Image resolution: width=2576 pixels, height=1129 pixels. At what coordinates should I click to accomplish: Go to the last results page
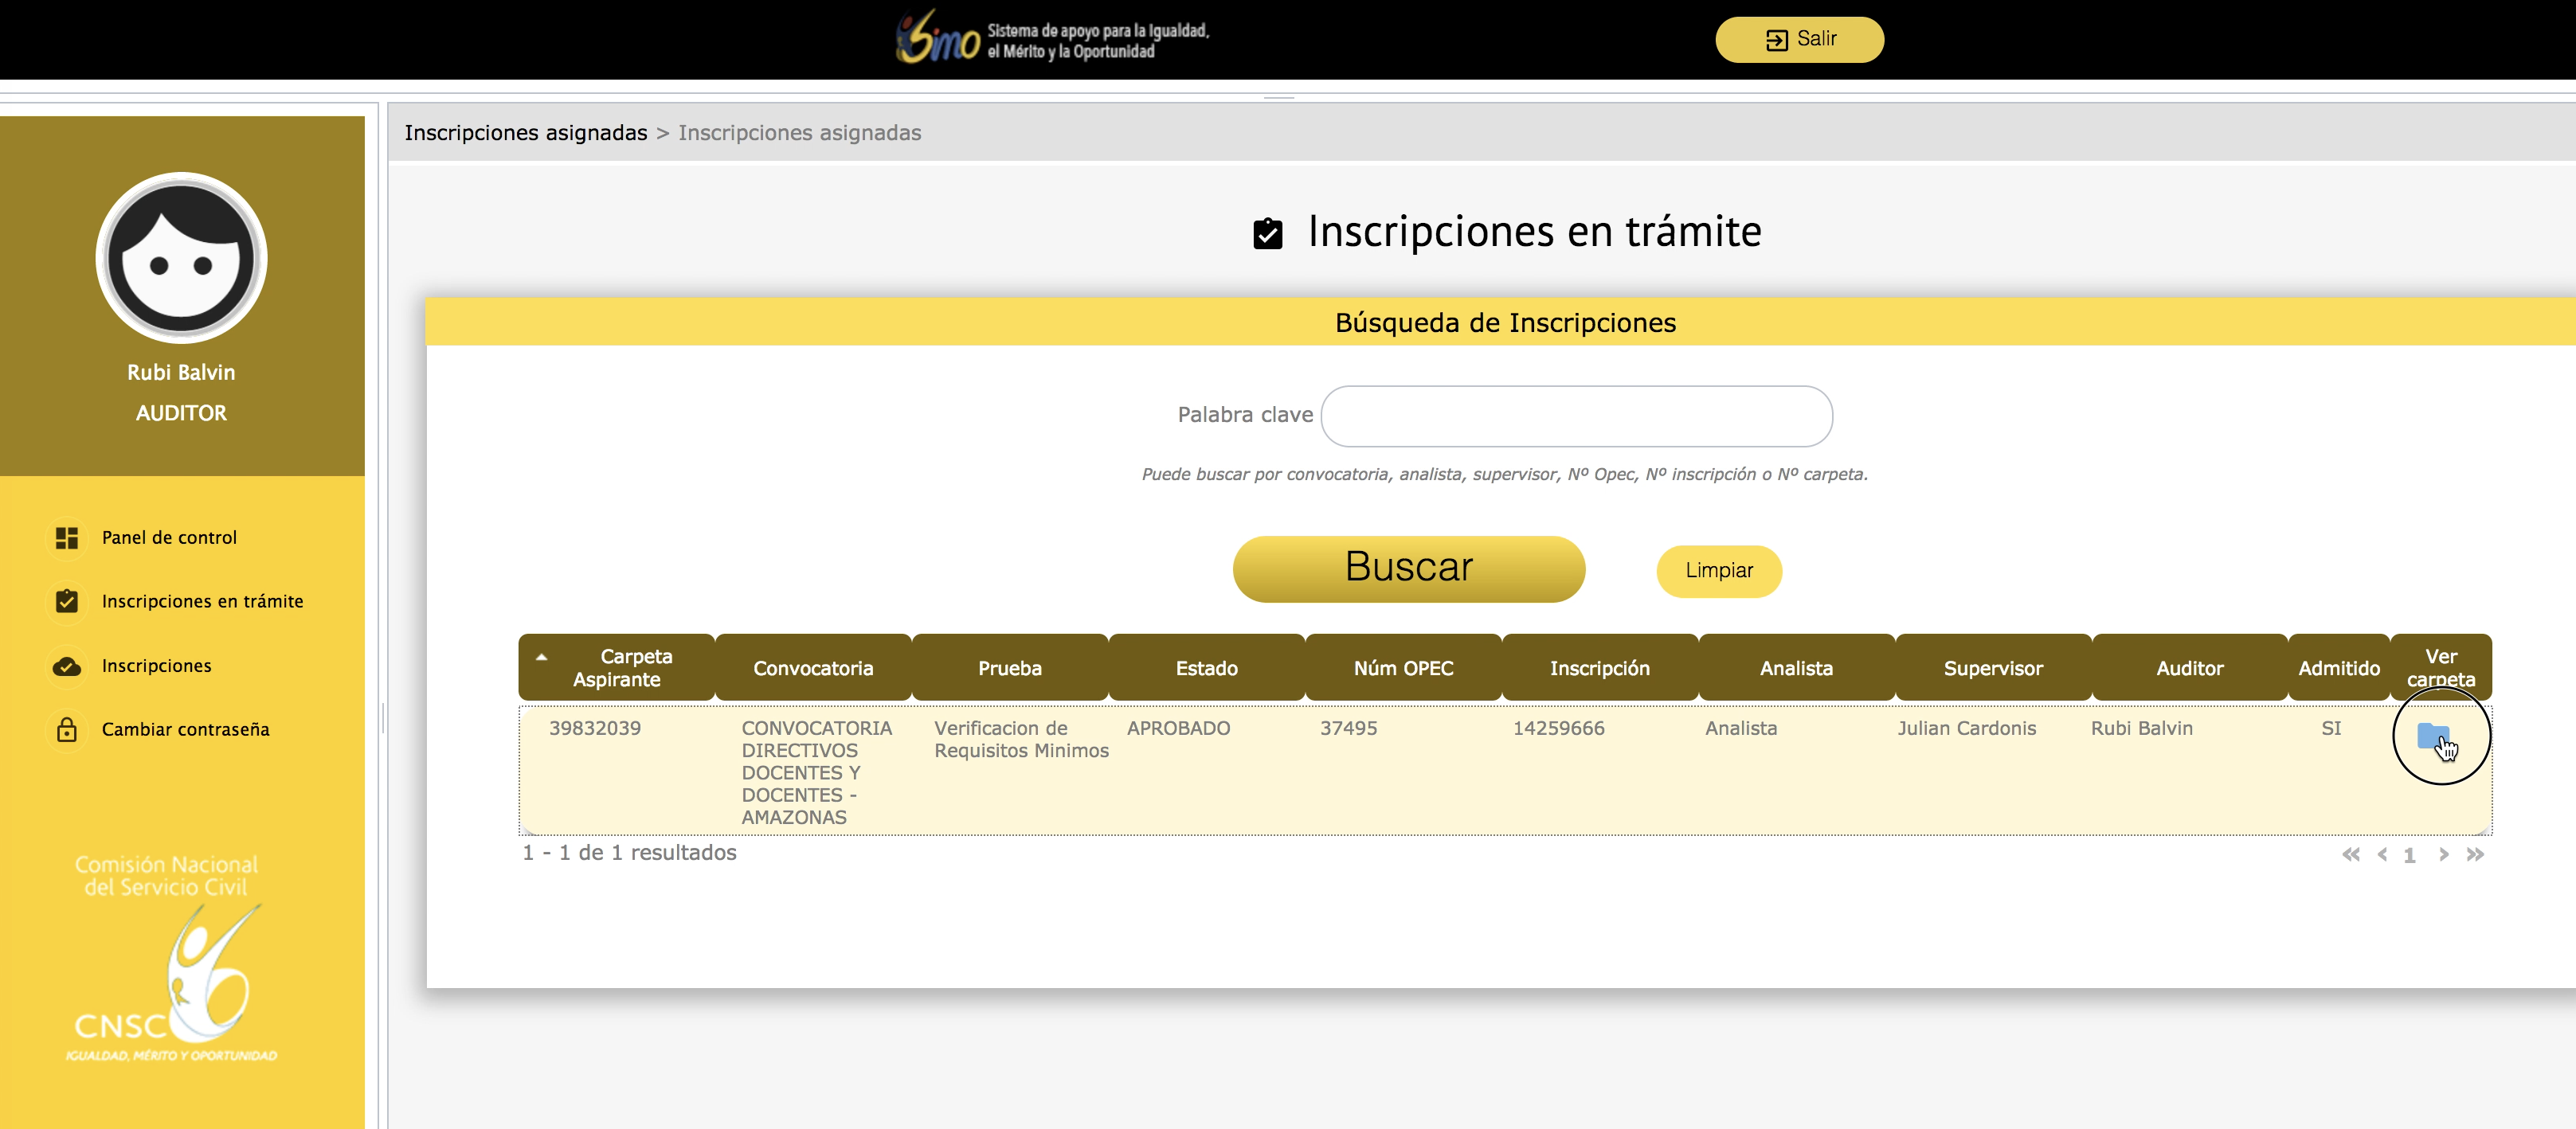point(2474,854)
